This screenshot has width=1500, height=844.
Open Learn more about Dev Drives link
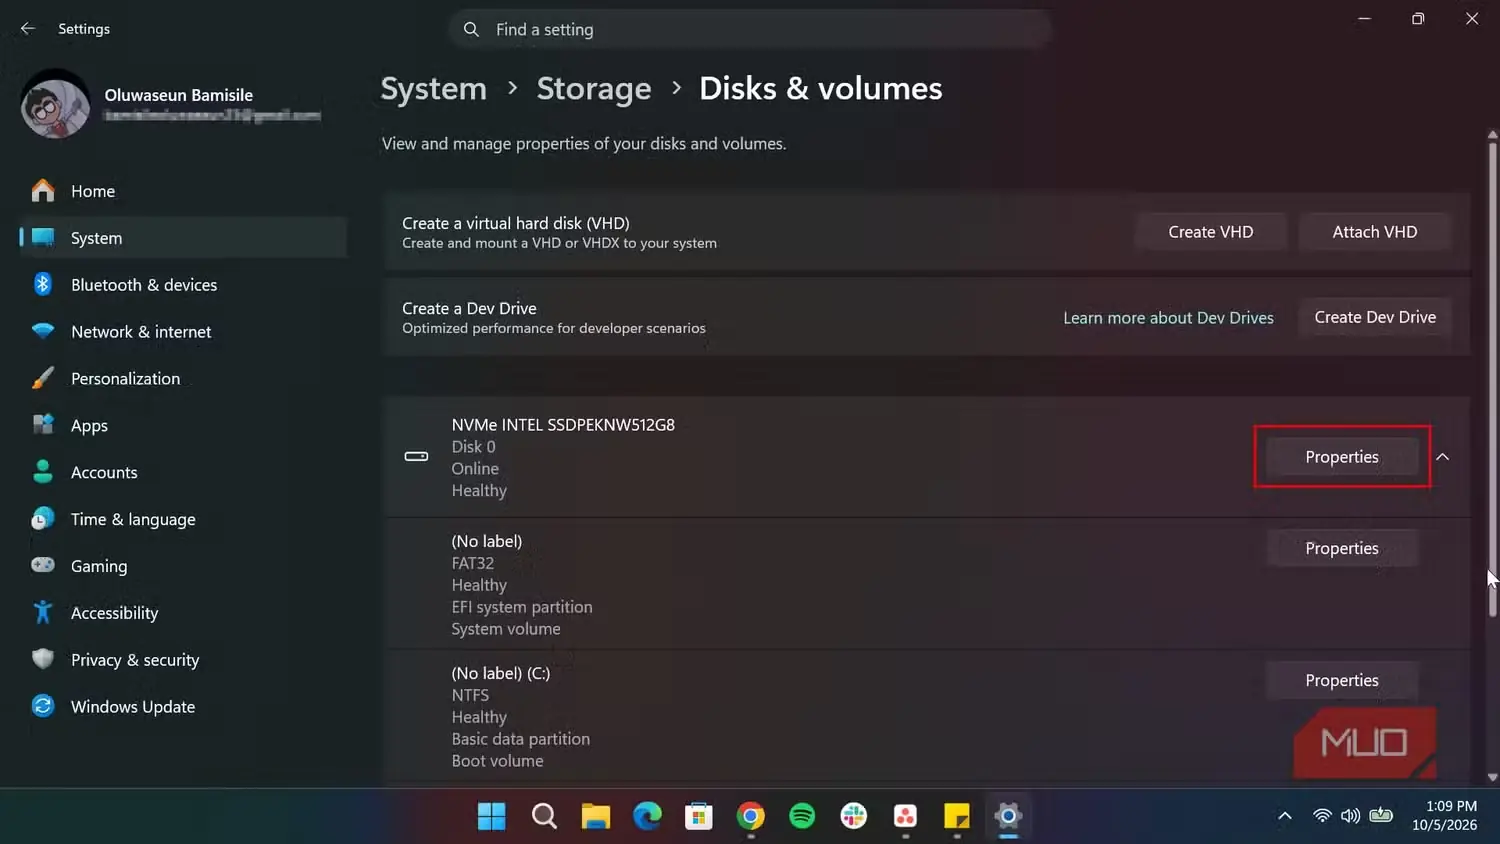pyautogui.click(x=1168, y=318)
